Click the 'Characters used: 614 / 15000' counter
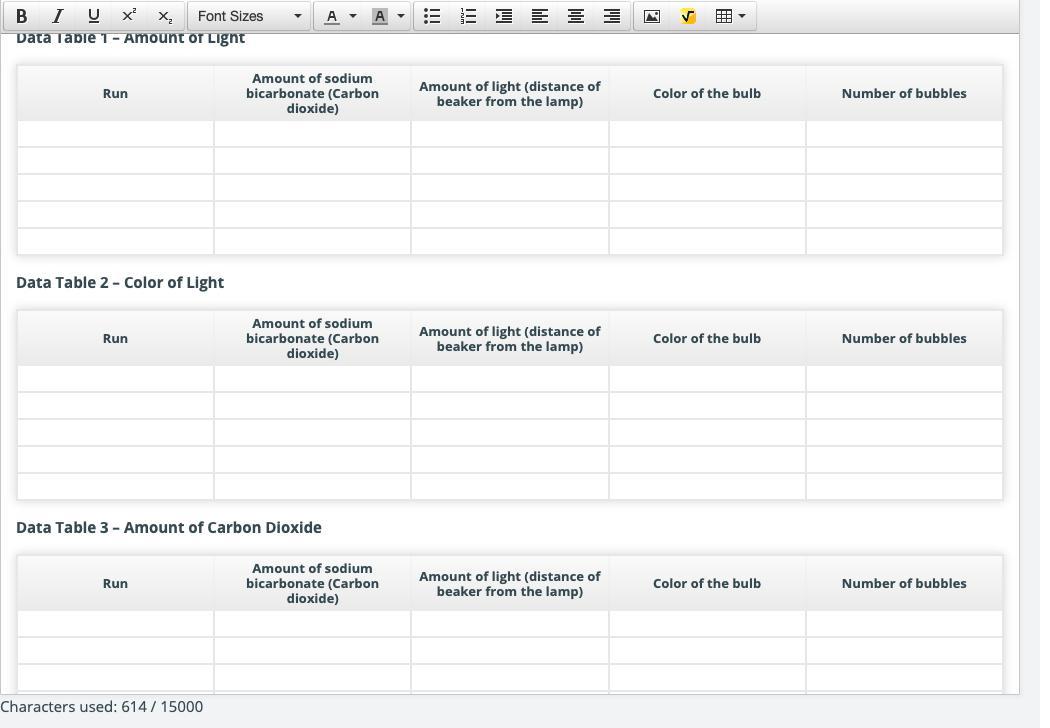The width and height of the screenshot is (1050, 728). click(x=102, y=707)
